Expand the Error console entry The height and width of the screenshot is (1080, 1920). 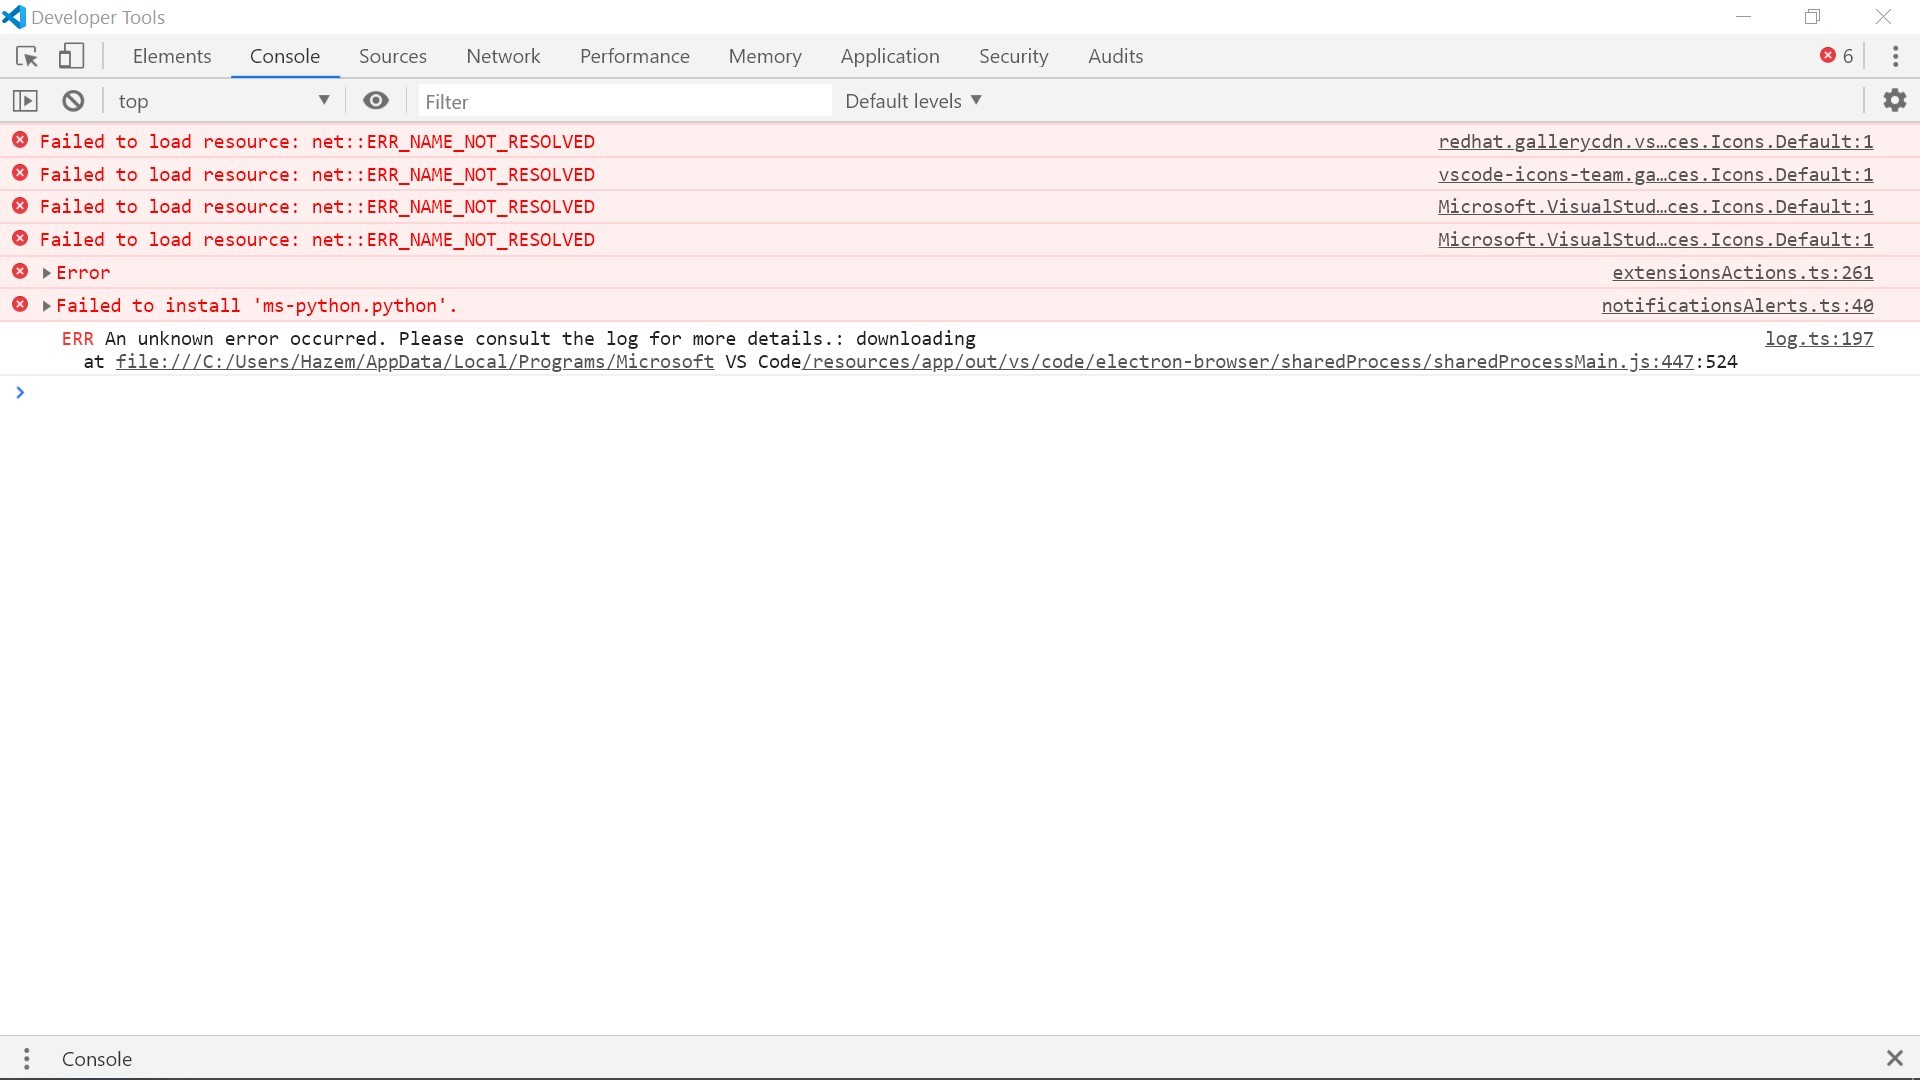(x=46, y=272)
